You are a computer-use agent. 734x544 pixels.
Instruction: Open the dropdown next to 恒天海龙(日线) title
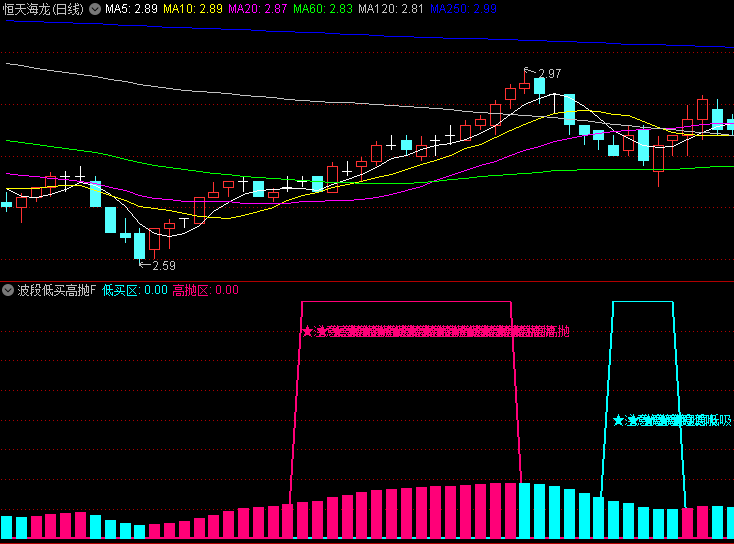pos(95,9)
